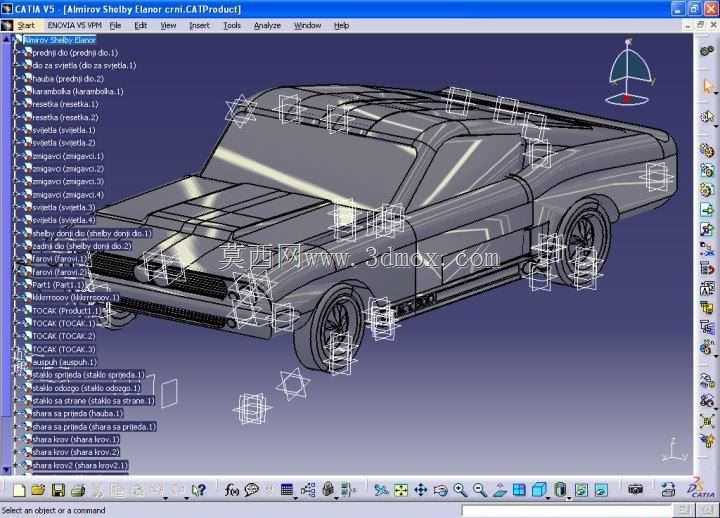This screenshot has height=518, width=720.
Task: Open the ENOVIA V5 VPM menu
Action: click(74, 26)
